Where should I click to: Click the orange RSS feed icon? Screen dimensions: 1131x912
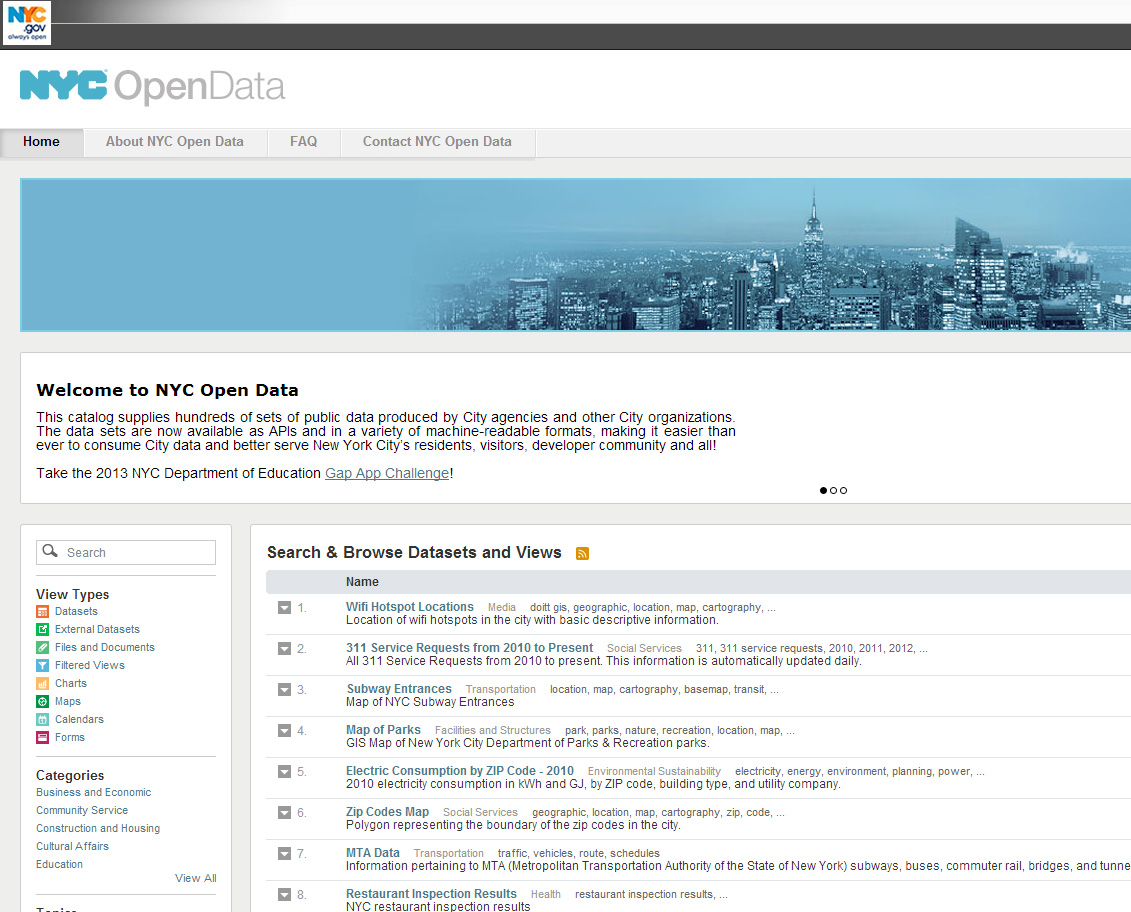click(583, 553)
